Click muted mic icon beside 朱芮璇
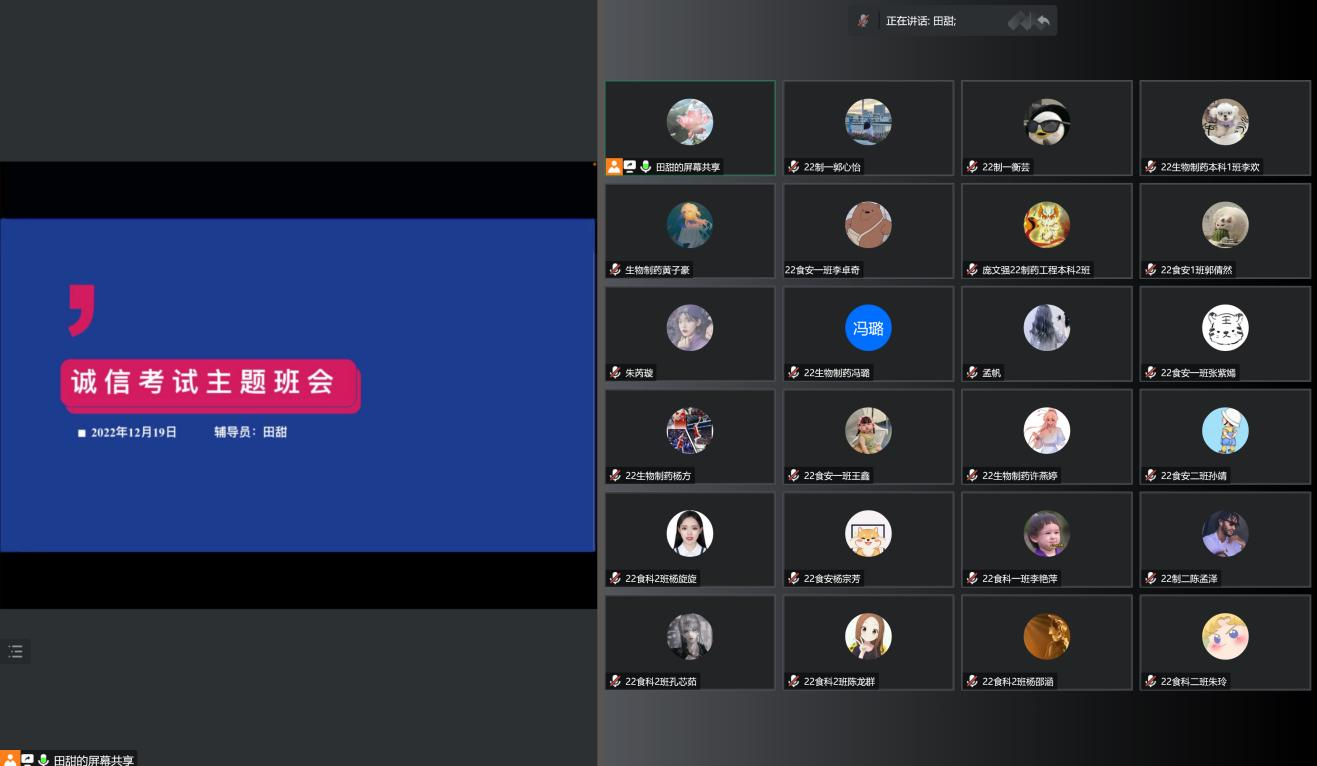Viewport: 1317px width, 766px height. point(615,373)
